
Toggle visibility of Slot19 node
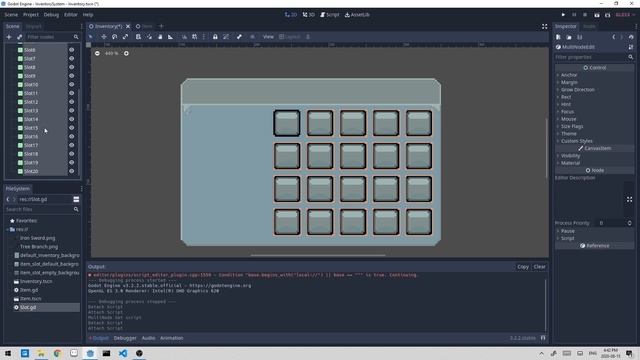click(x=71, y=162)
